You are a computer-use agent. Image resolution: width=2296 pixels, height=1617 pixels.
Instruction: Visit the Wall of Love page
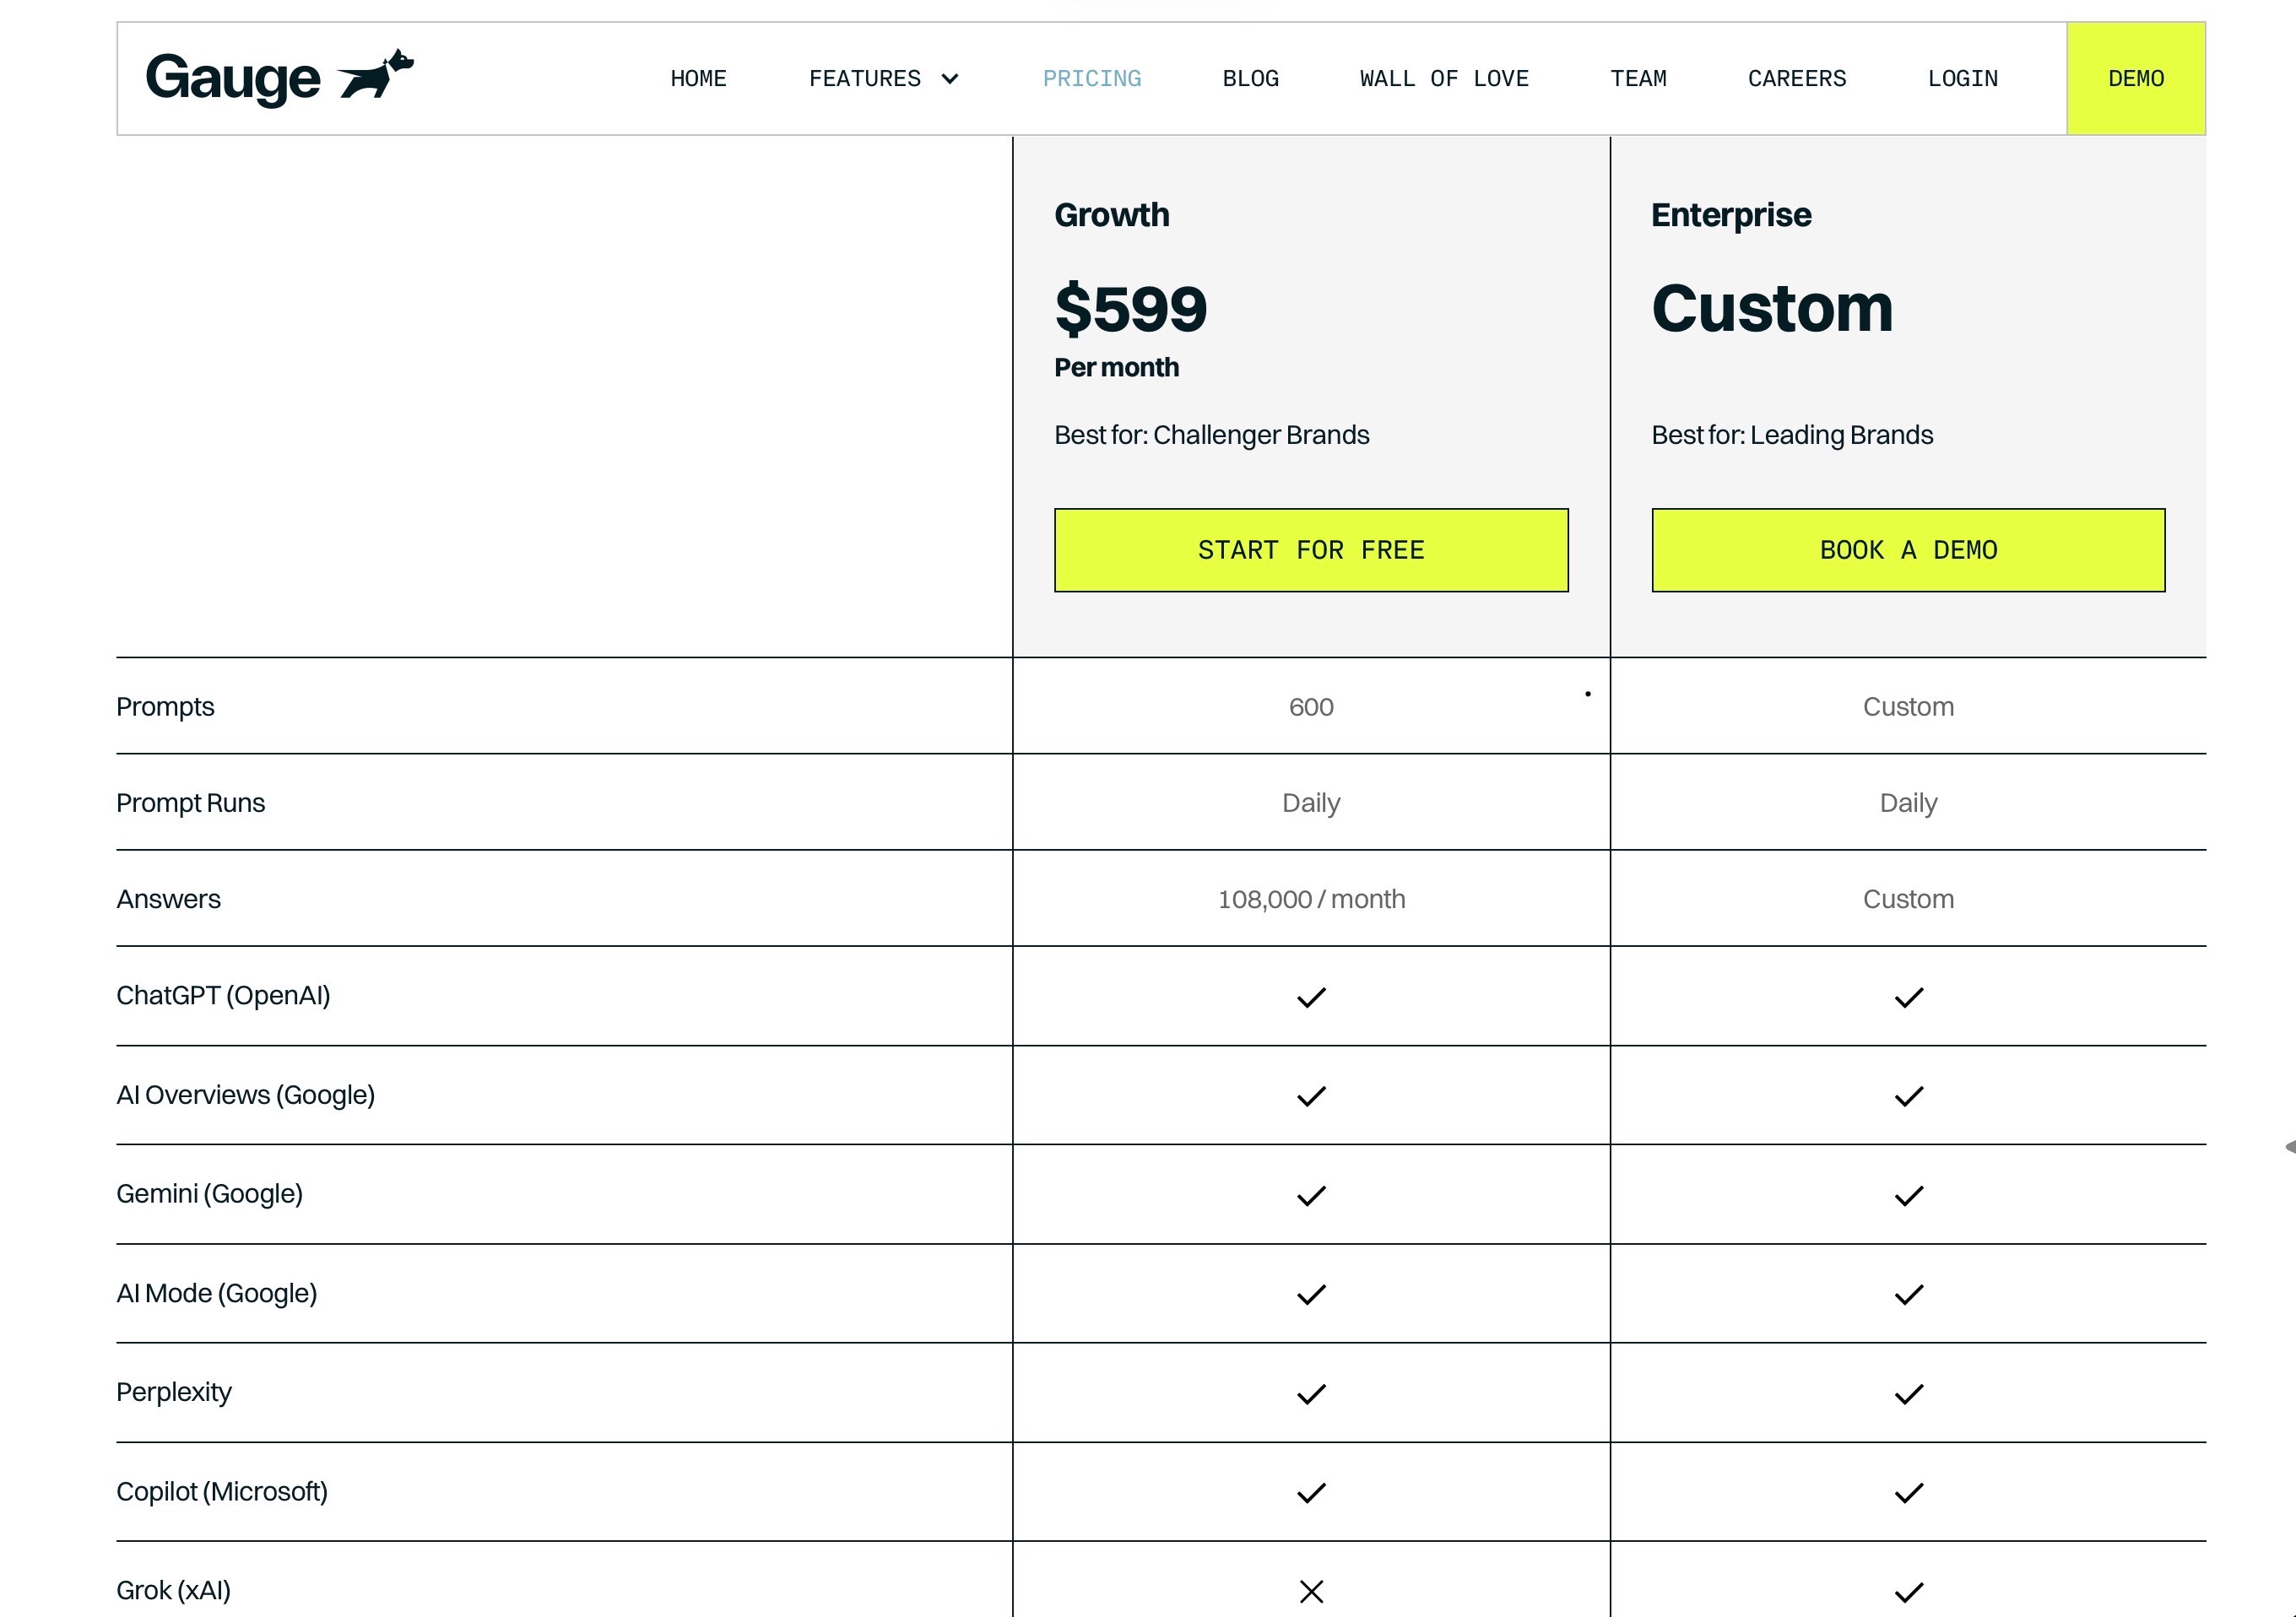[1444, 79]
